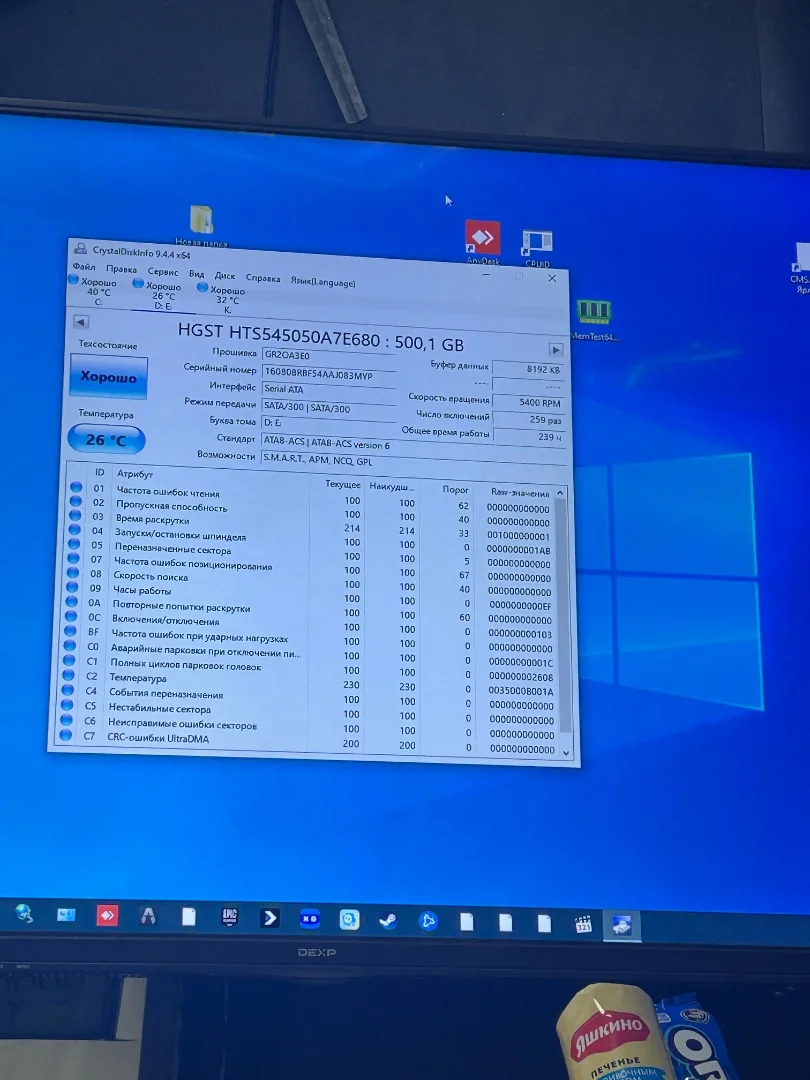
Task: Click the 259 раз power-on count field
Action: click(x=529, y=419)
